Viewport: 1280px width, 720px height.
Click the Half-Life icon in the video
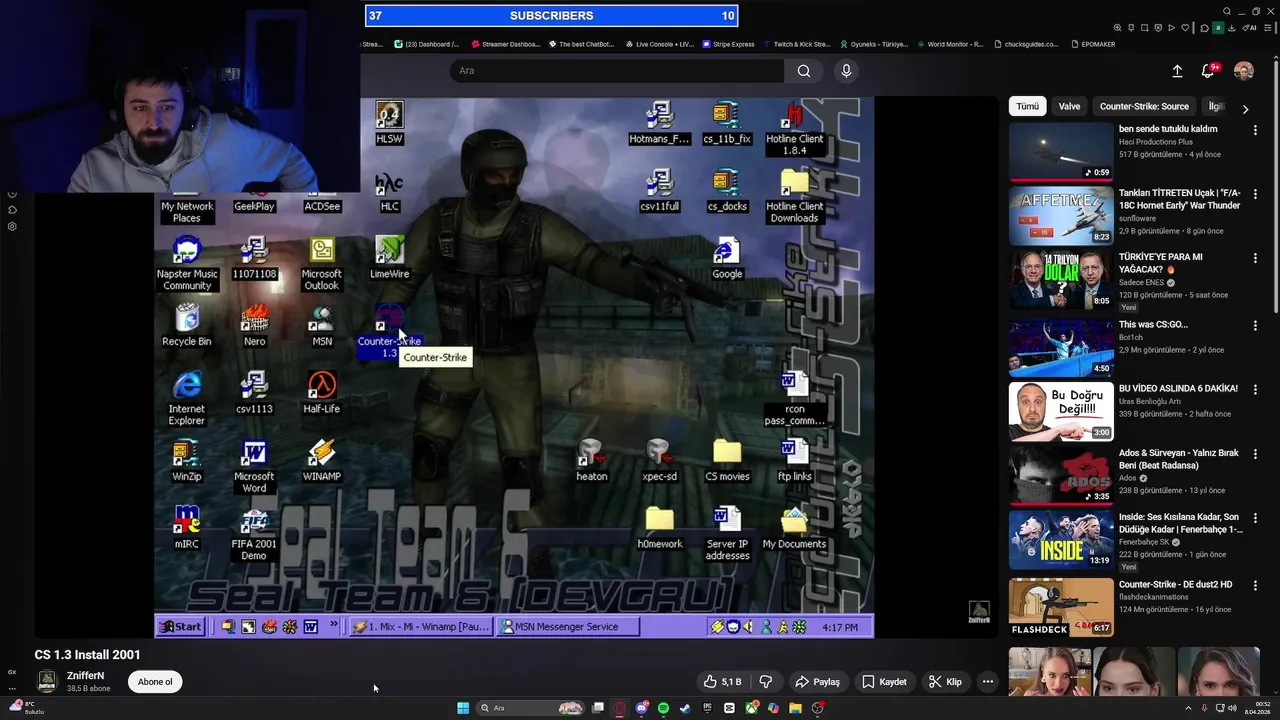[x=321, y=393]
